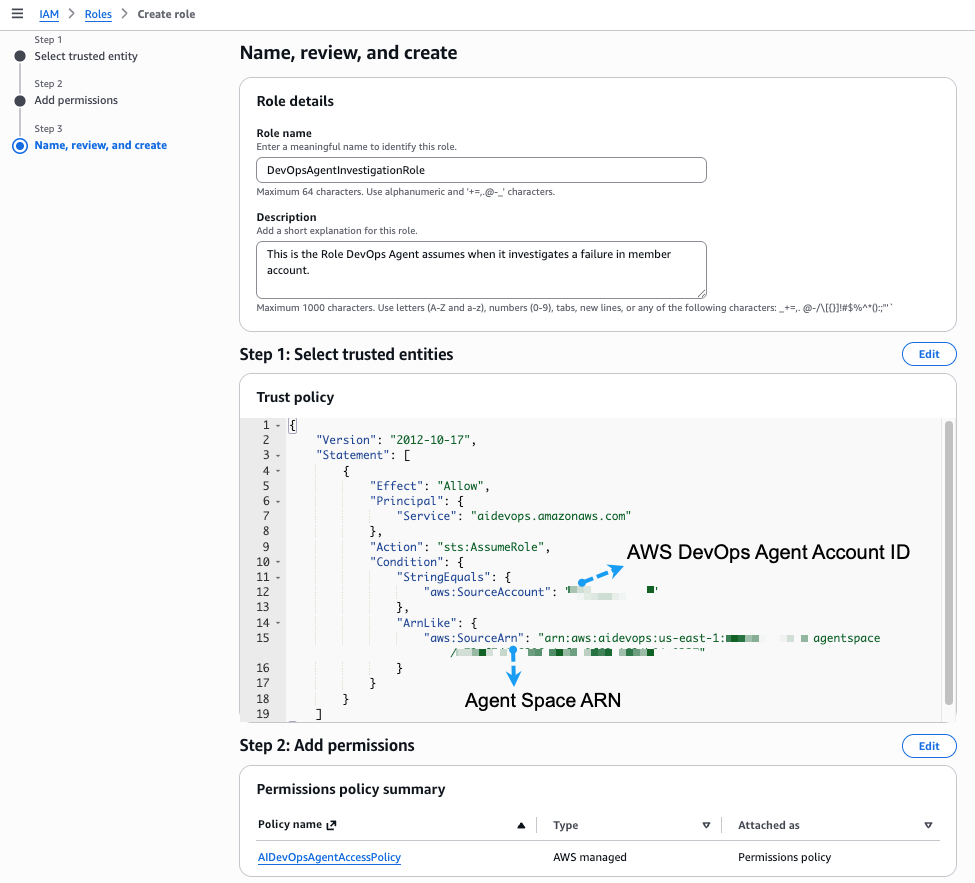Click the "Version" key in trust policy
Screen dimensions: 975x883
point(346,440)
